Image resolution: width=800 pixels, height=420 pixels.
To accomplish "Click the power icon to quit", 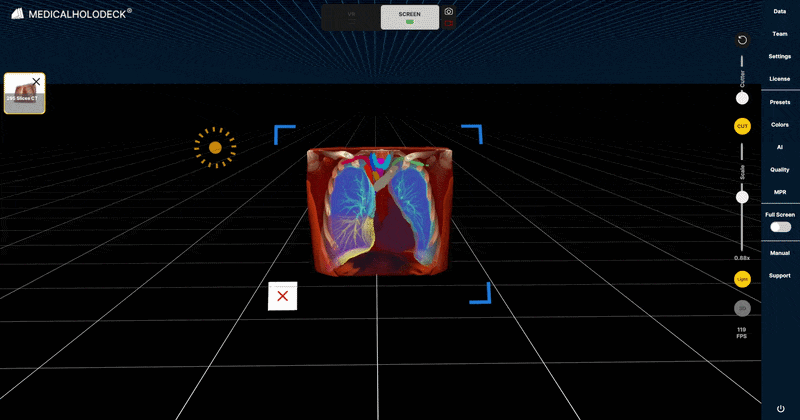I will pos(780,409).
